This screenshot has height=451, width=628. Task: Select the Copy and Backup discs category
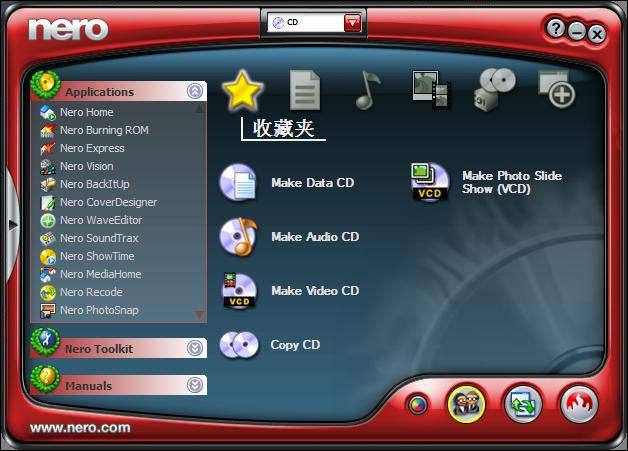click(494, 90)
